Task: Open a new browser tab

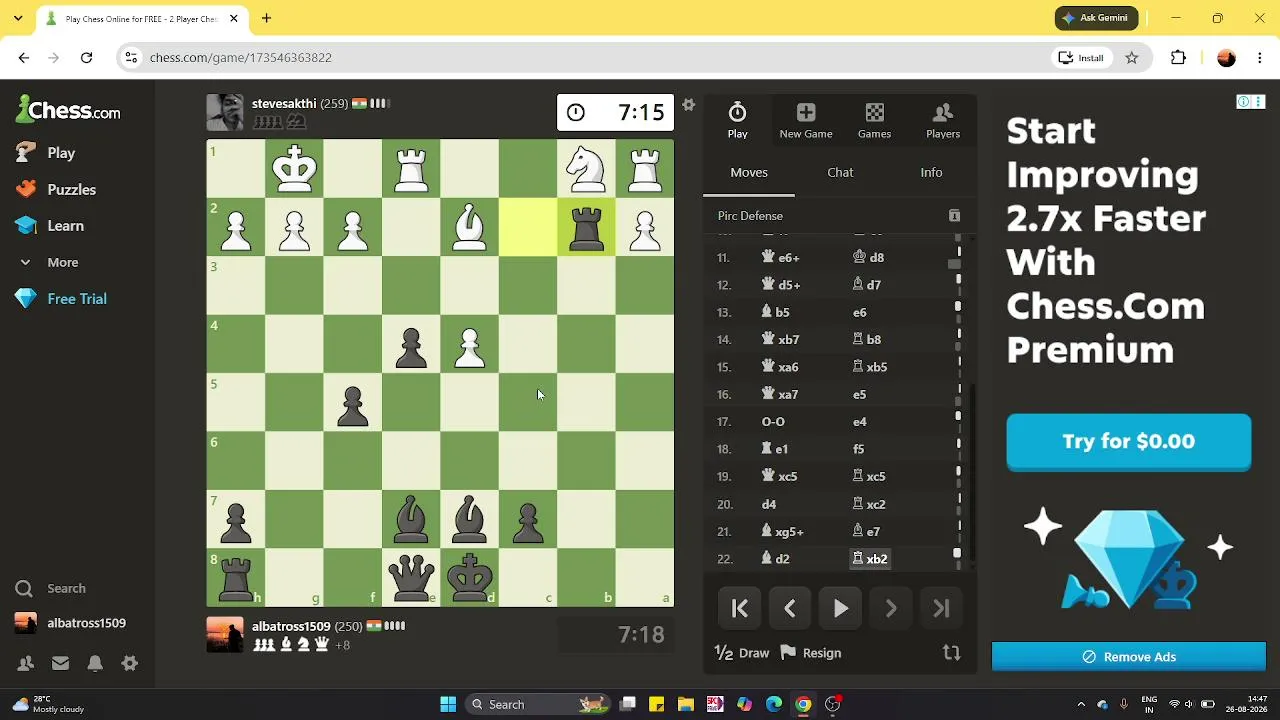Action: click(x=266, y=18)
